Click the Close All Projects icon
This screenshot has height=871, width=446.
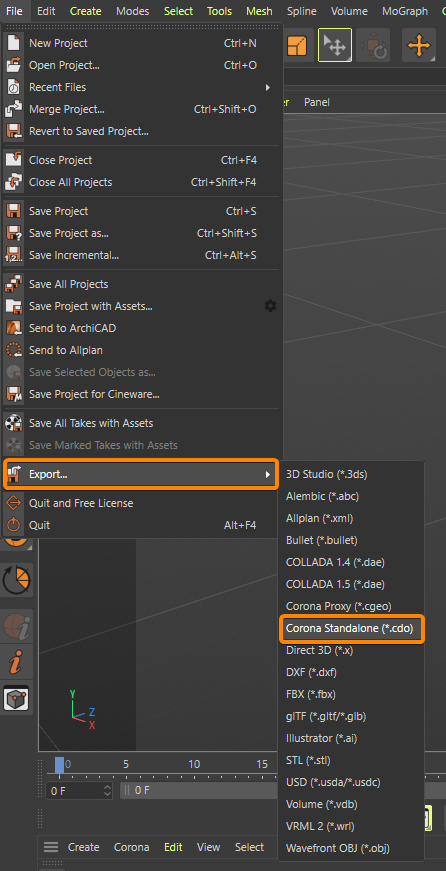(13, 182)
